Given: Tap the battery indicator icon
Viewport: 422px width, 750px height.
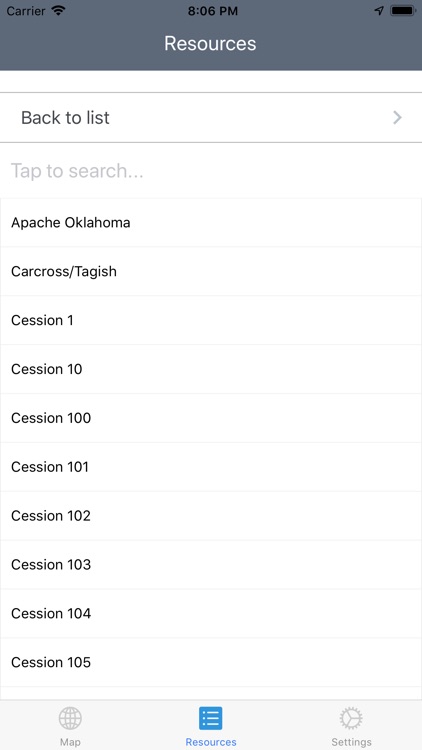Looking at the screenshot, I should (x=403, y=11).
